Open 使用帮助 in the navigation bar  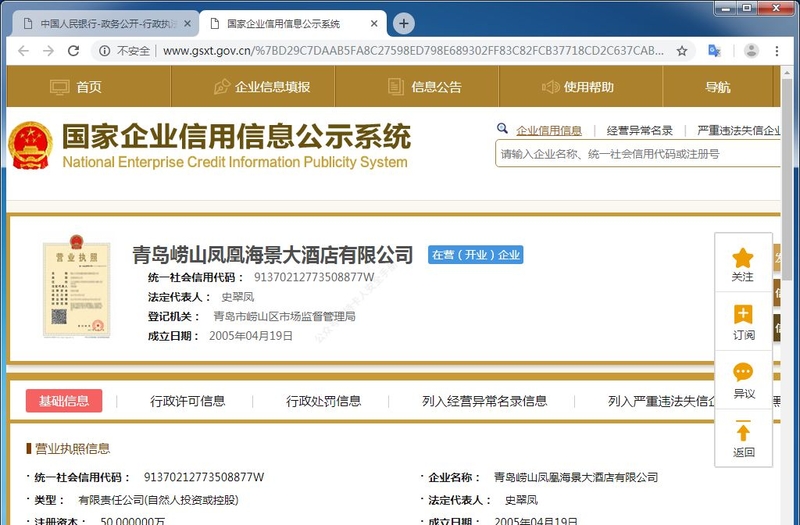581,87
